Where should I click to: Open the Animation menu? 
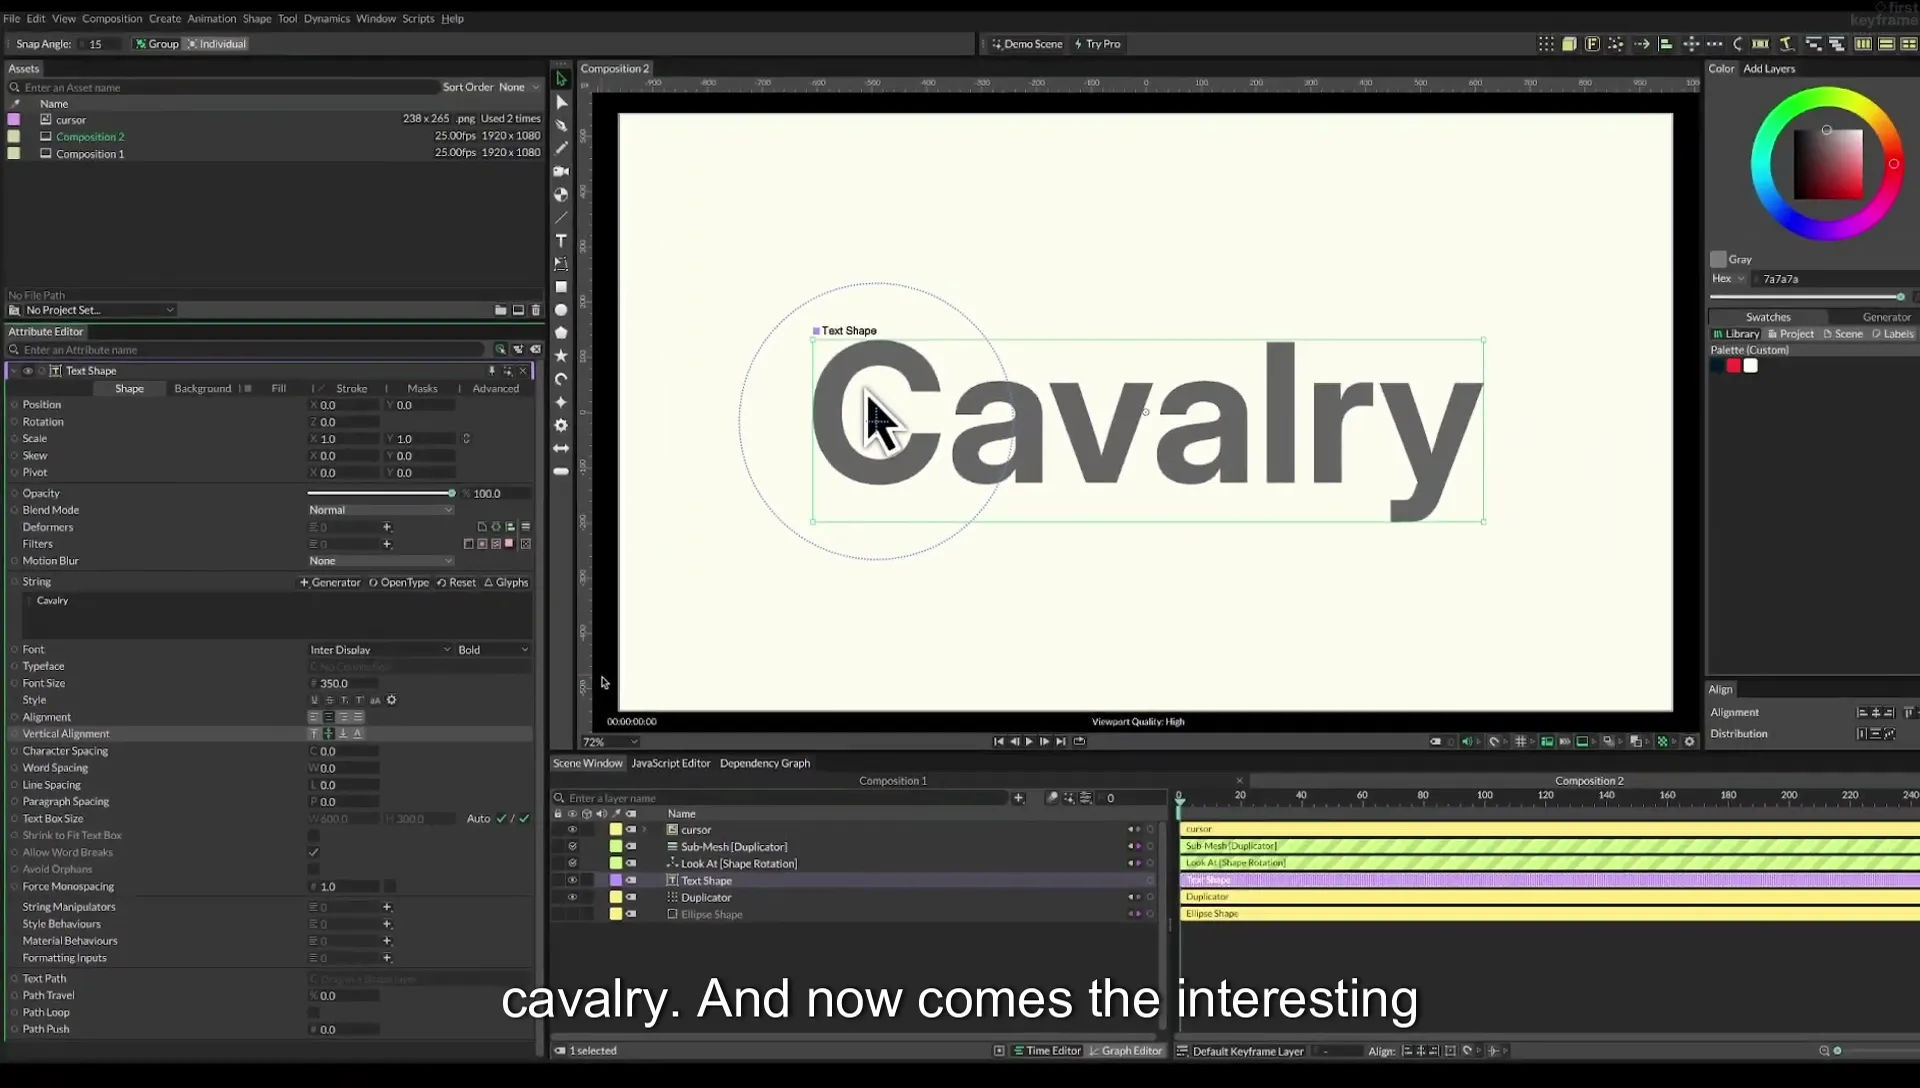pyautogui.click(x=212, y=18)
